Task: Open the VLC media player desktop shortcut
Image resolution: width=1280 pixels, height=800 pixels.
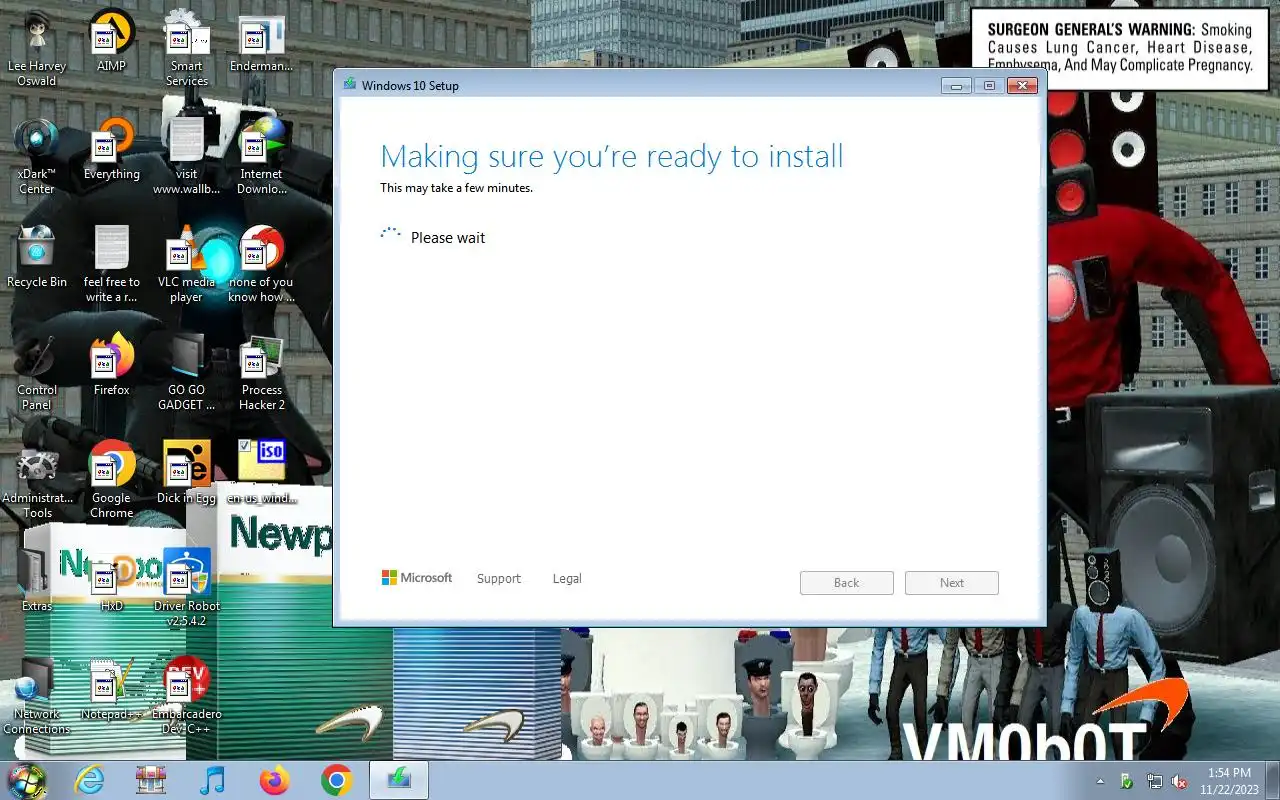Action: pyautogui.click(x=187, y=264)
